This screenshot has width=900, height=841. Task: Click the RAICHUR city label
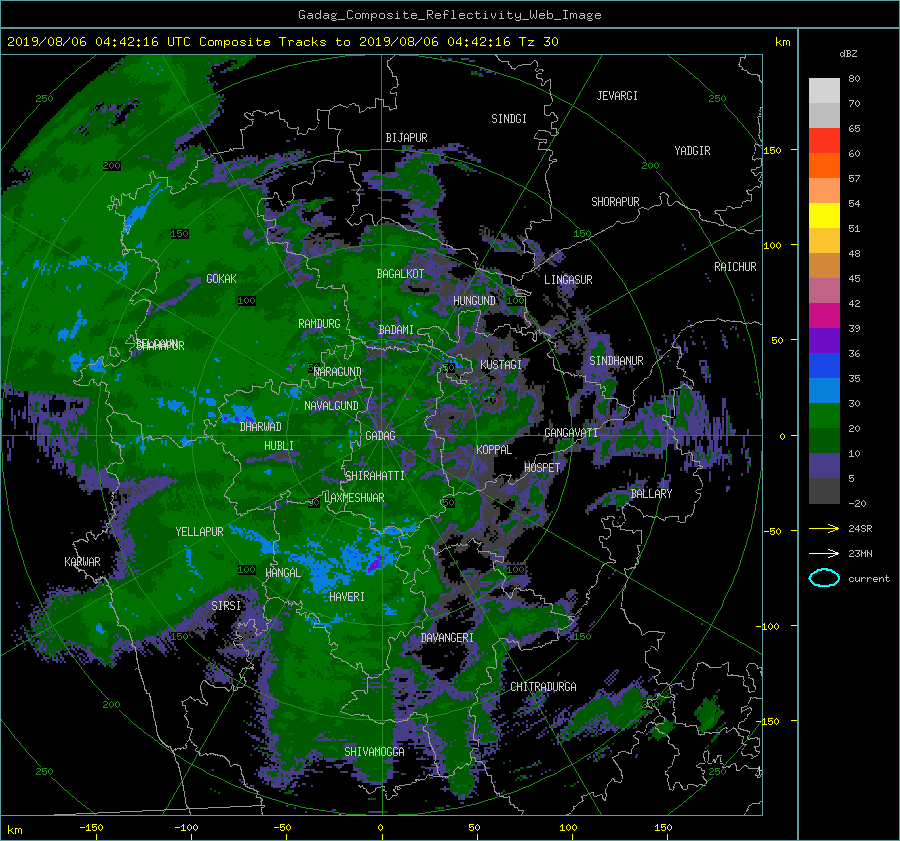click(x=735, y=267)
